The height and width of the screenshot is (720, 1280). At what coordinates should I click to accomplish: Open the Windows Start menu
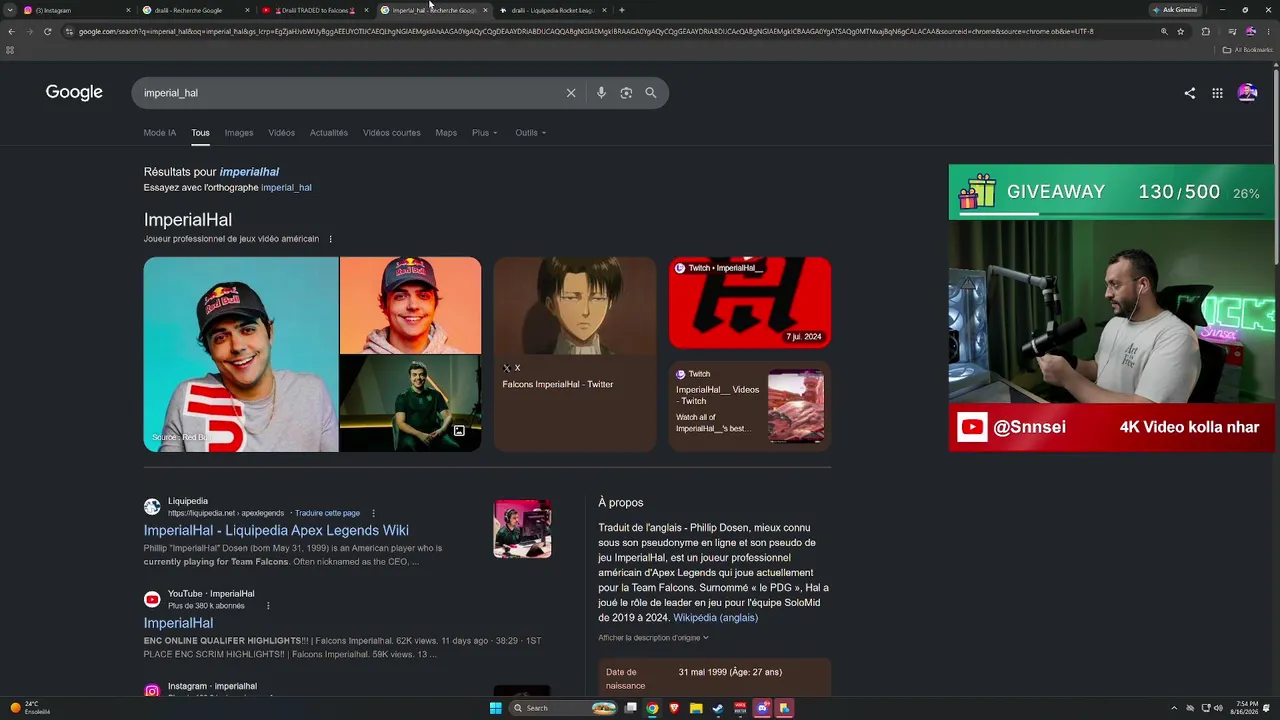pos(495,708)
